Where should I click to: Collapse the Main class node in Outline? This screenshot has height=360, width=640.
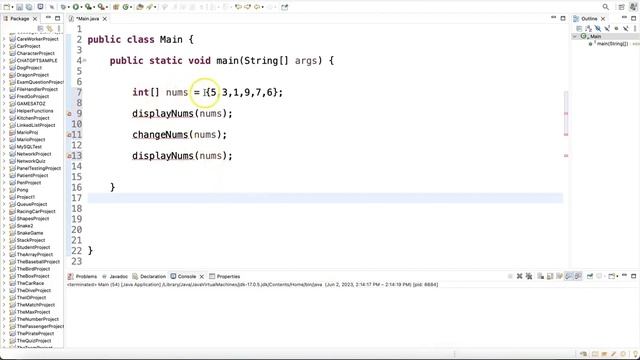click(575, 36)
